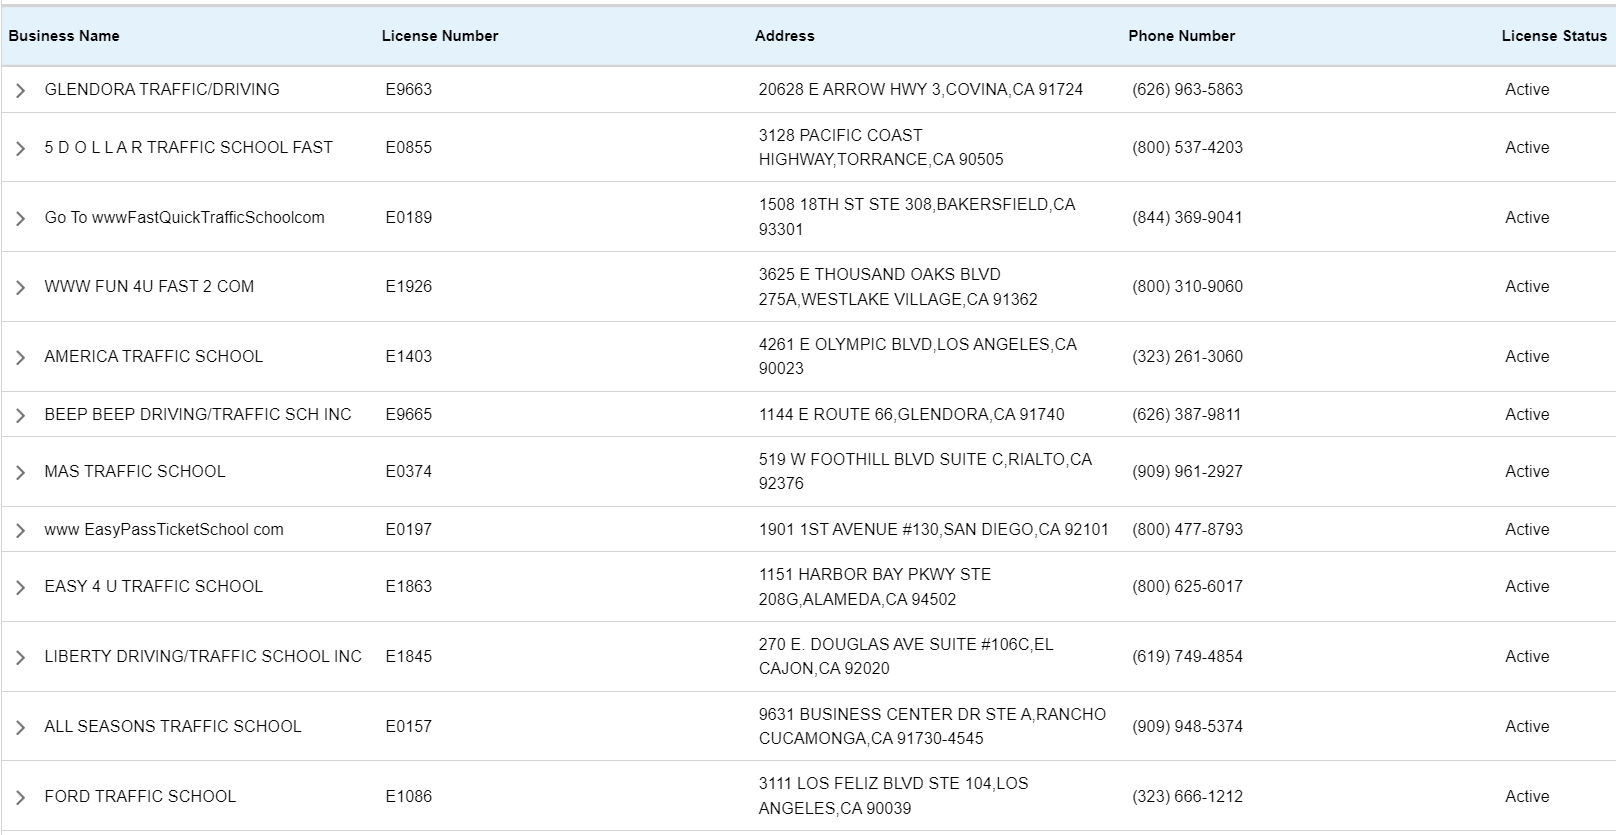
Task: Sort by License Number column header
Action: tap(439, 36)
